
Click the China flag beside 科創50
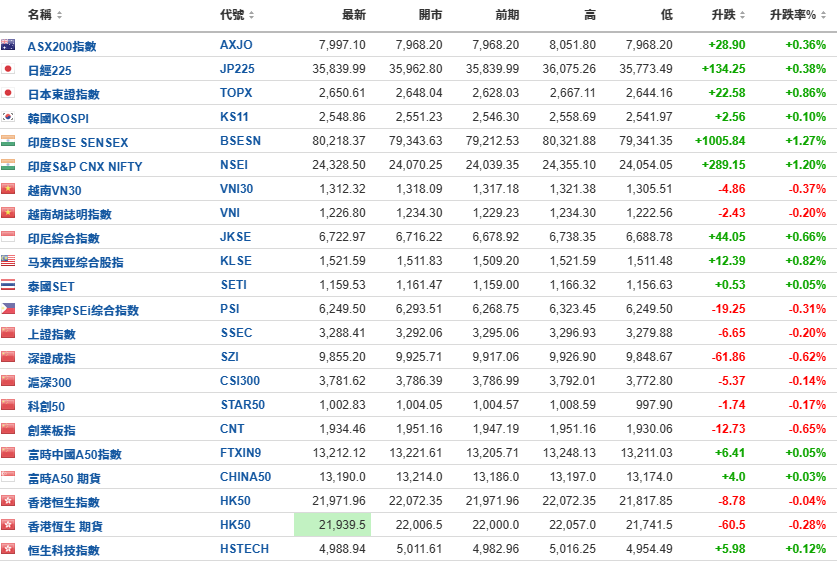pos(8,405)
